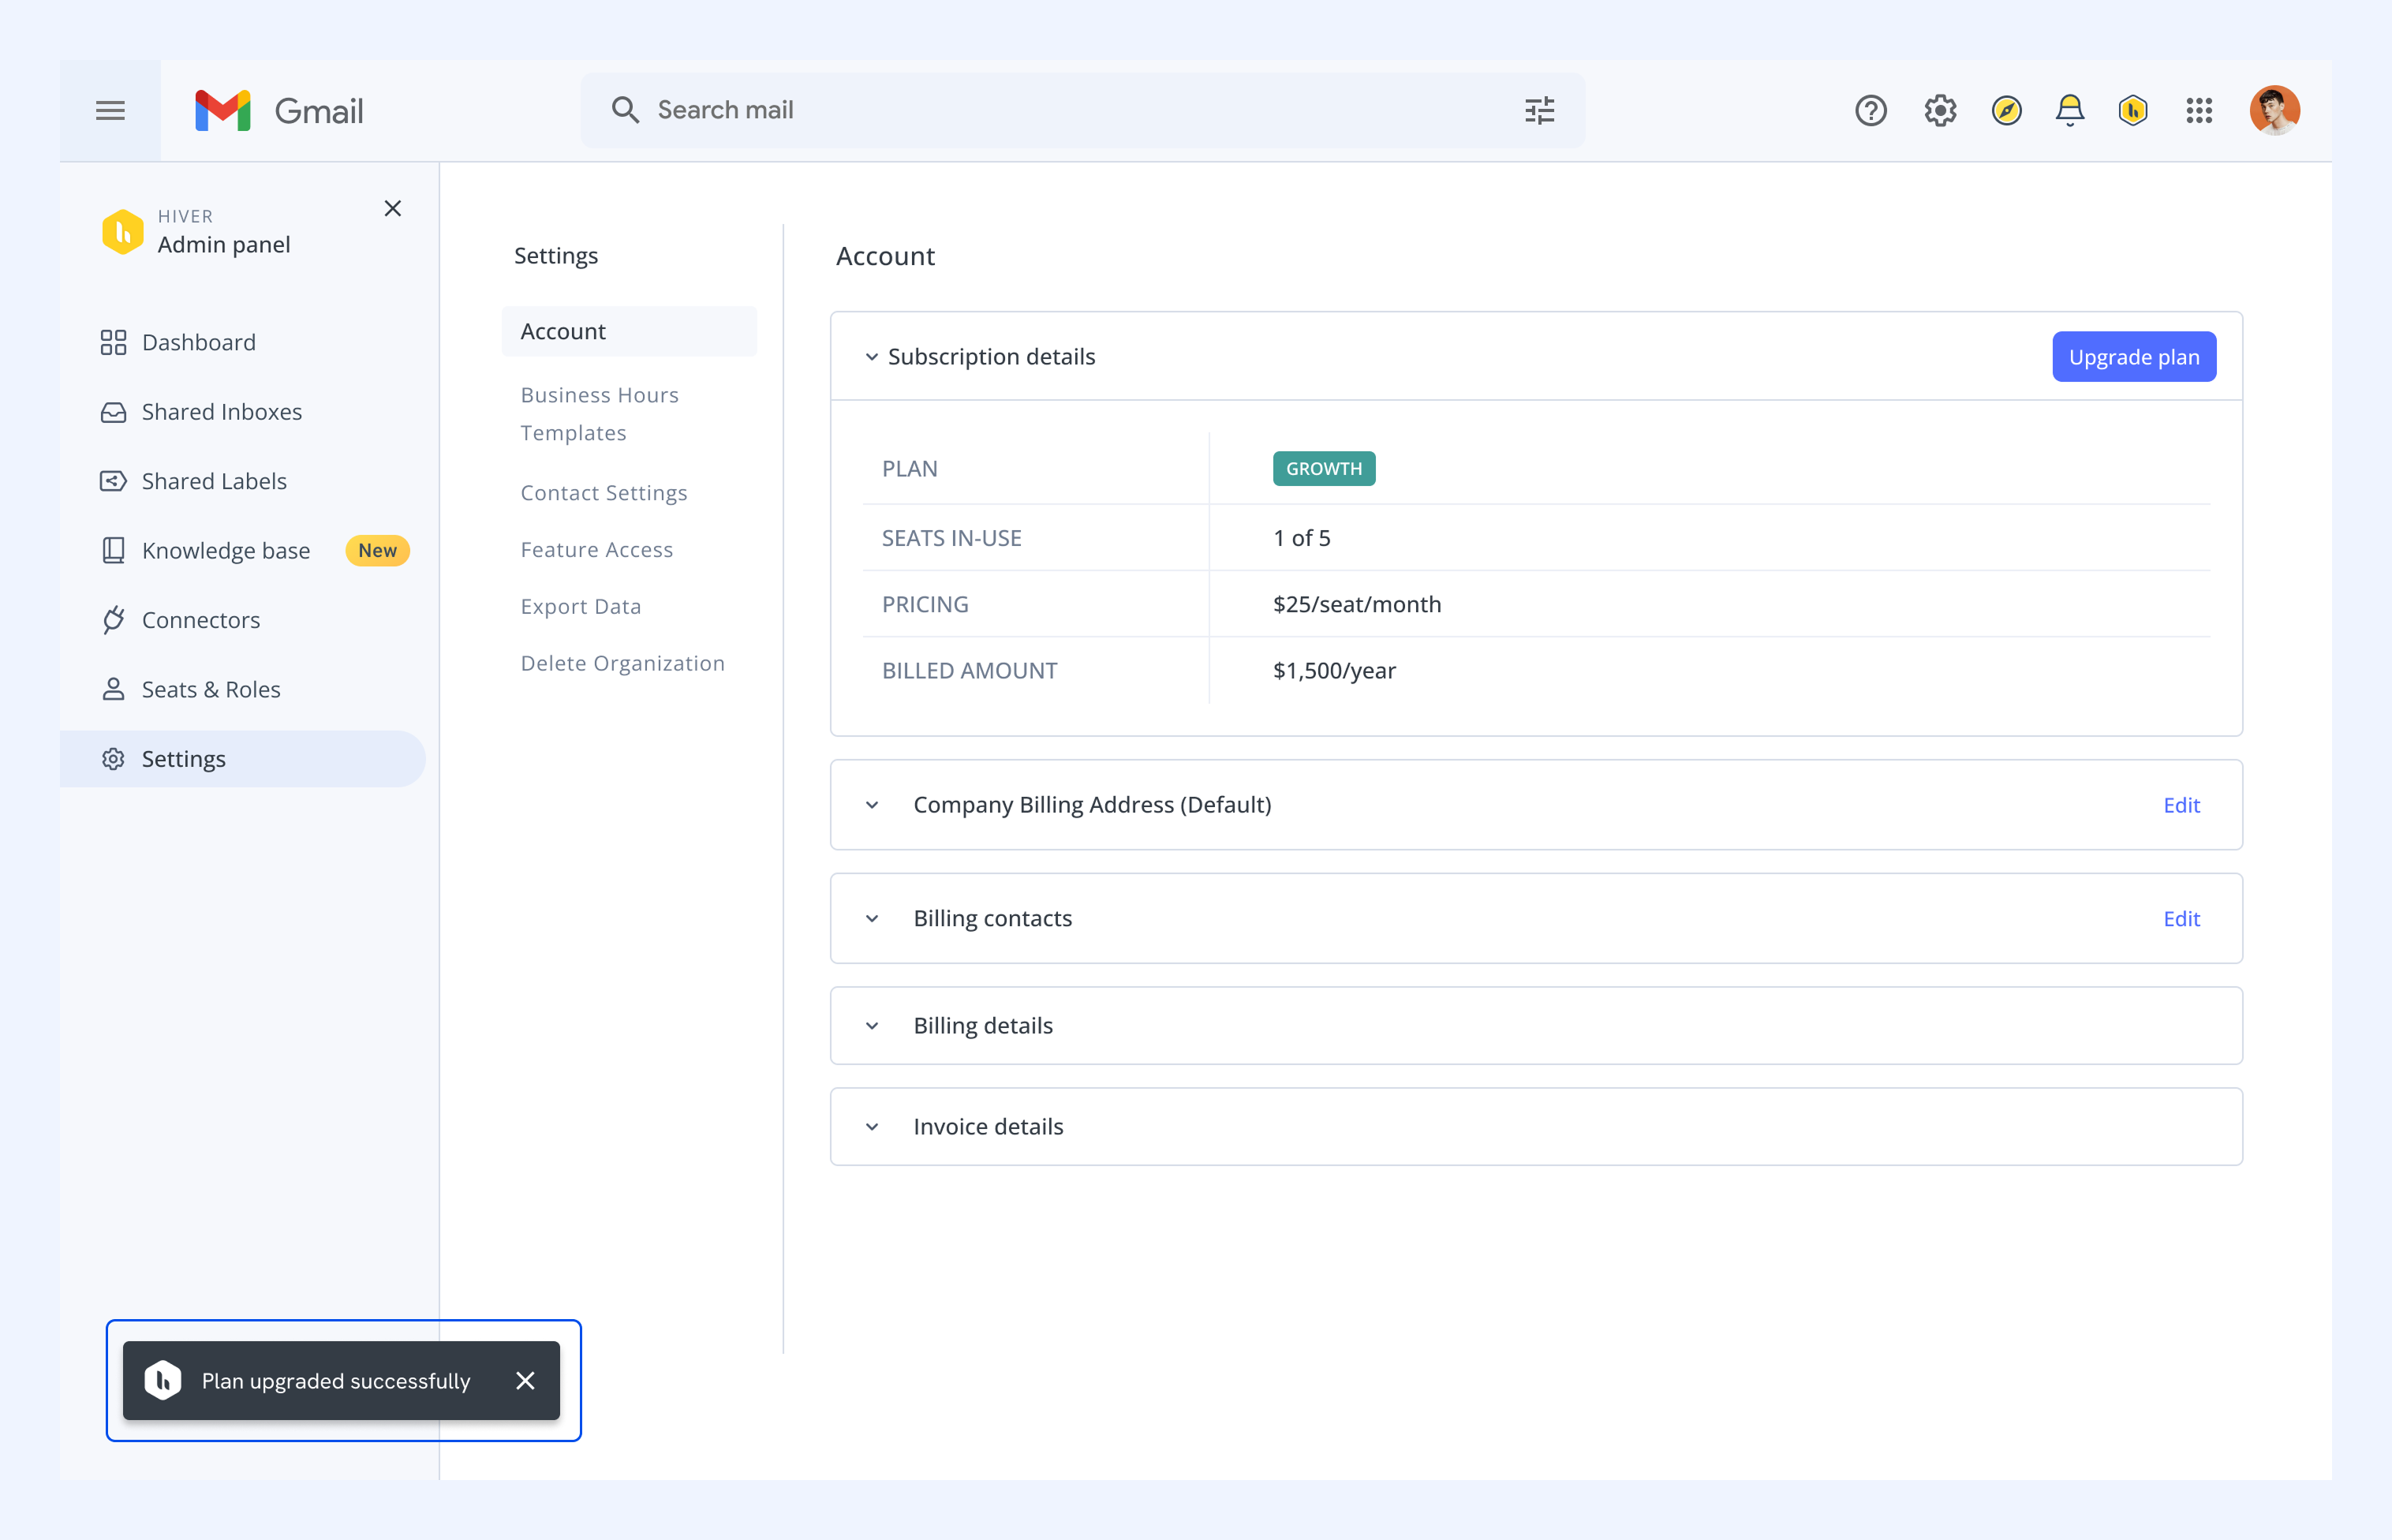
Task: Open search filter options icon
Action: pos(1539,110)
